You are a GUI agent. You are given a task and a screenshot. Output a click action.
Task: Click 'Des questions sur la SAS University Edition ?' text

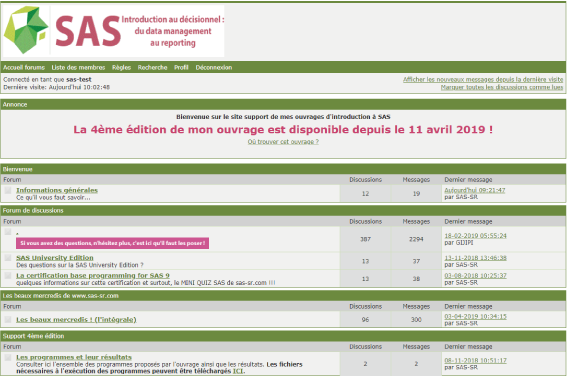point(80,265)
